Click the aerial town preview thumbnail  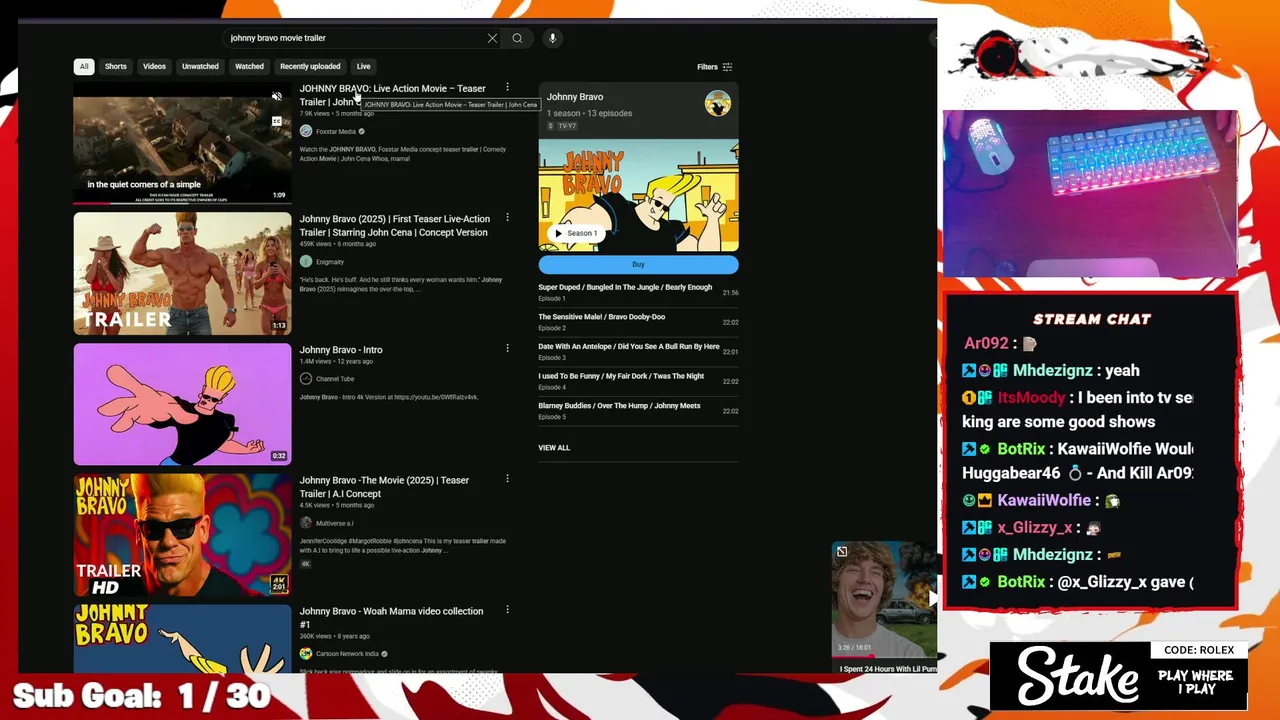click(x=182, y=142)
